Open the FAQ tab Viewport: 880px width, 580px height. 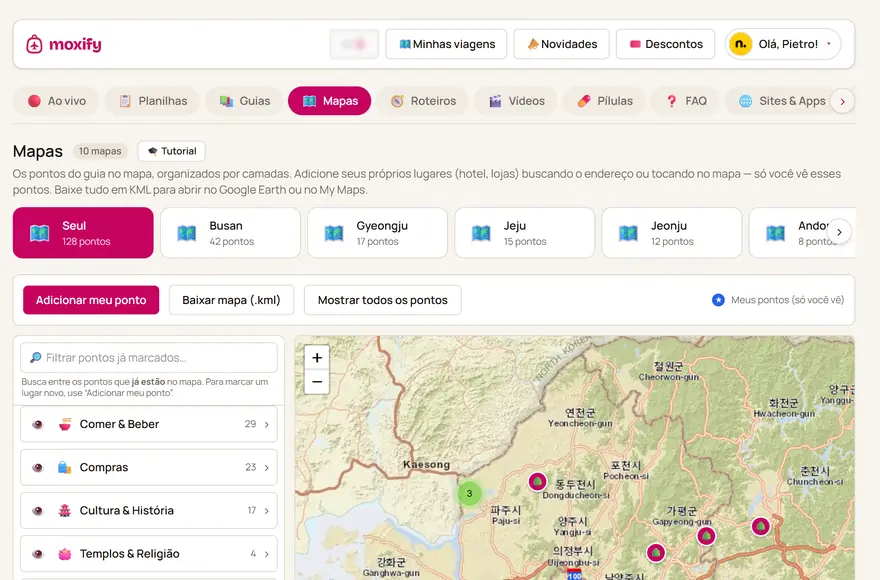pyautogui.click(x=686, y=101)
